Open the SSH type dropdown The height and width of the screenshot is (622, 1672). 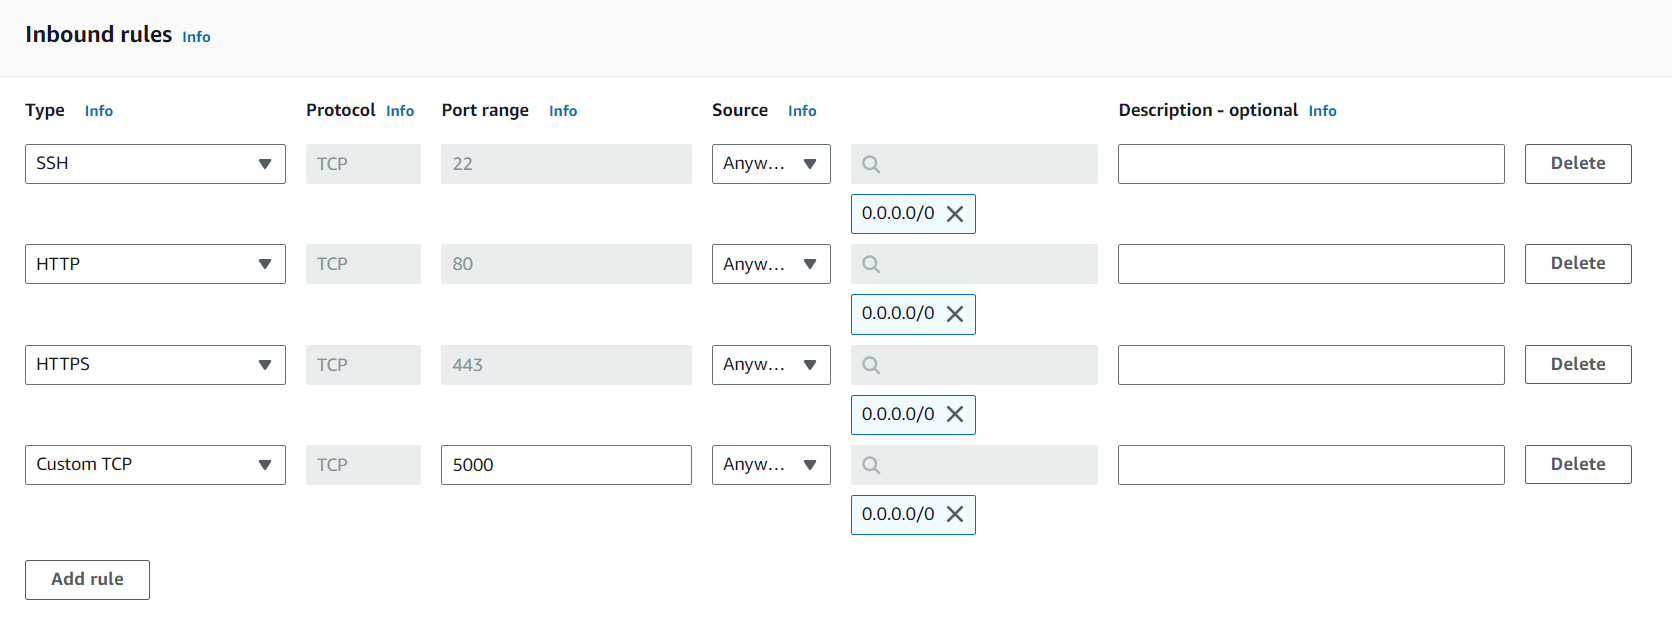[x=155, y=164]
